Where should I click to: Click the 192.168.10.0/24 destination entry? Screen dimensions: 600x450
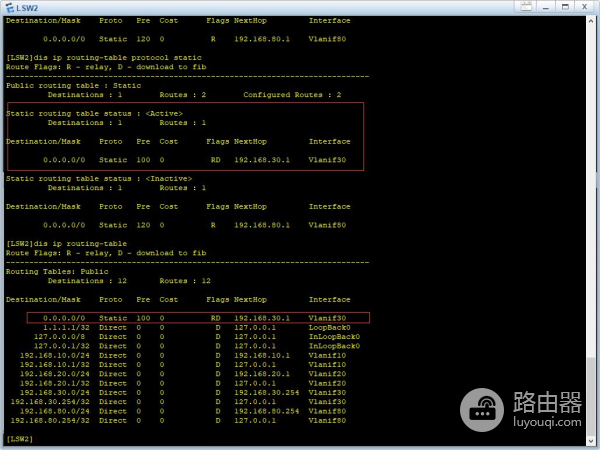[x=55, y=354]
